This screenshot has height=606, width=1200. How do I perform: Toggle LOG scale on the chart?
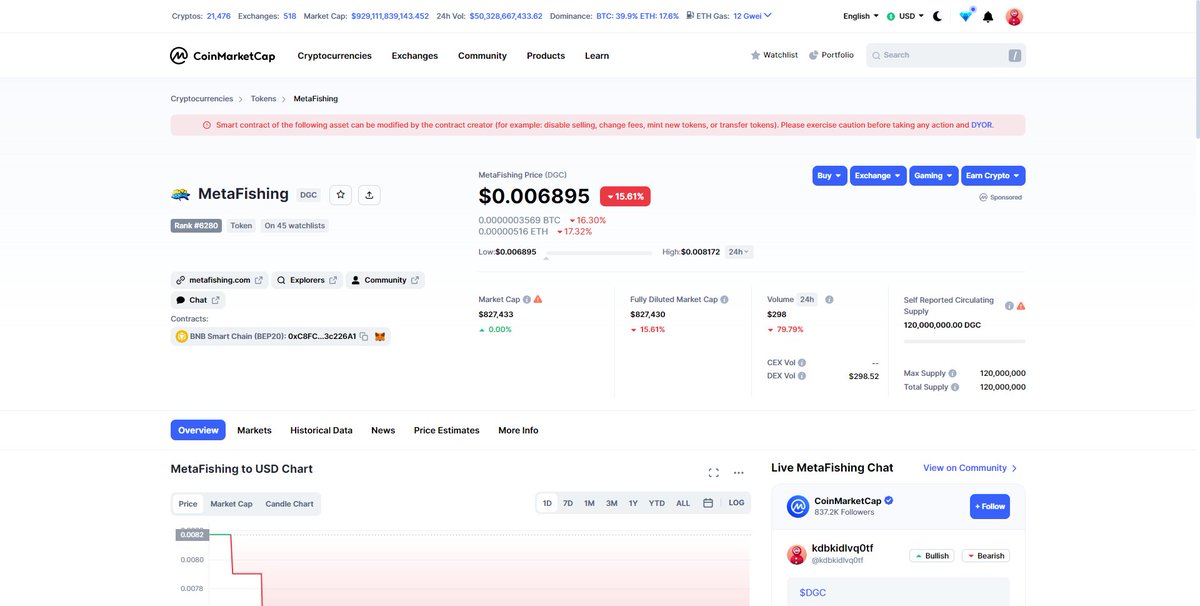[736, 503]
